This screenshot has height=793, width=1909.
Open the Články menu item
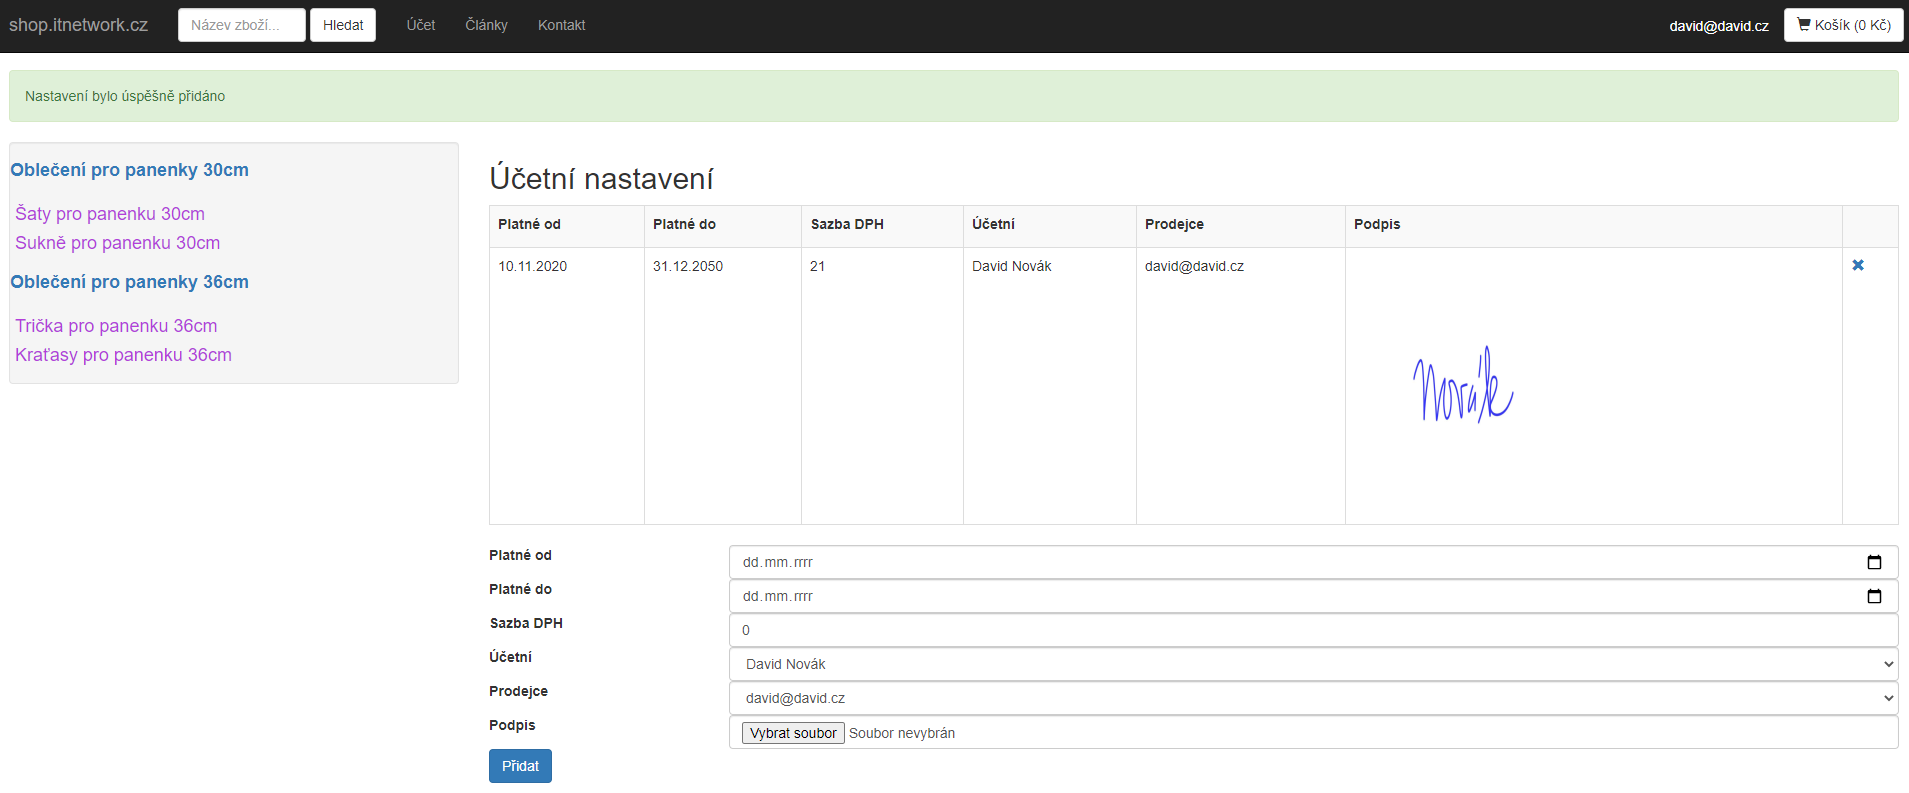click(486, 25)
